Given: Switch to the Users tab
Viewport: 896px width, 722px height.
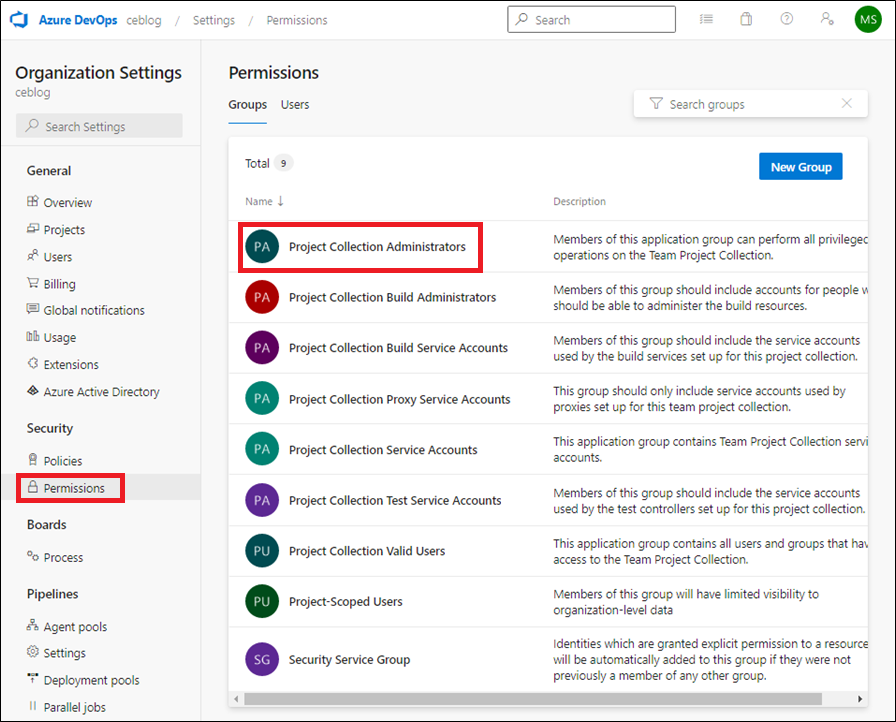Looking at the screenshot, I should 295,105.
